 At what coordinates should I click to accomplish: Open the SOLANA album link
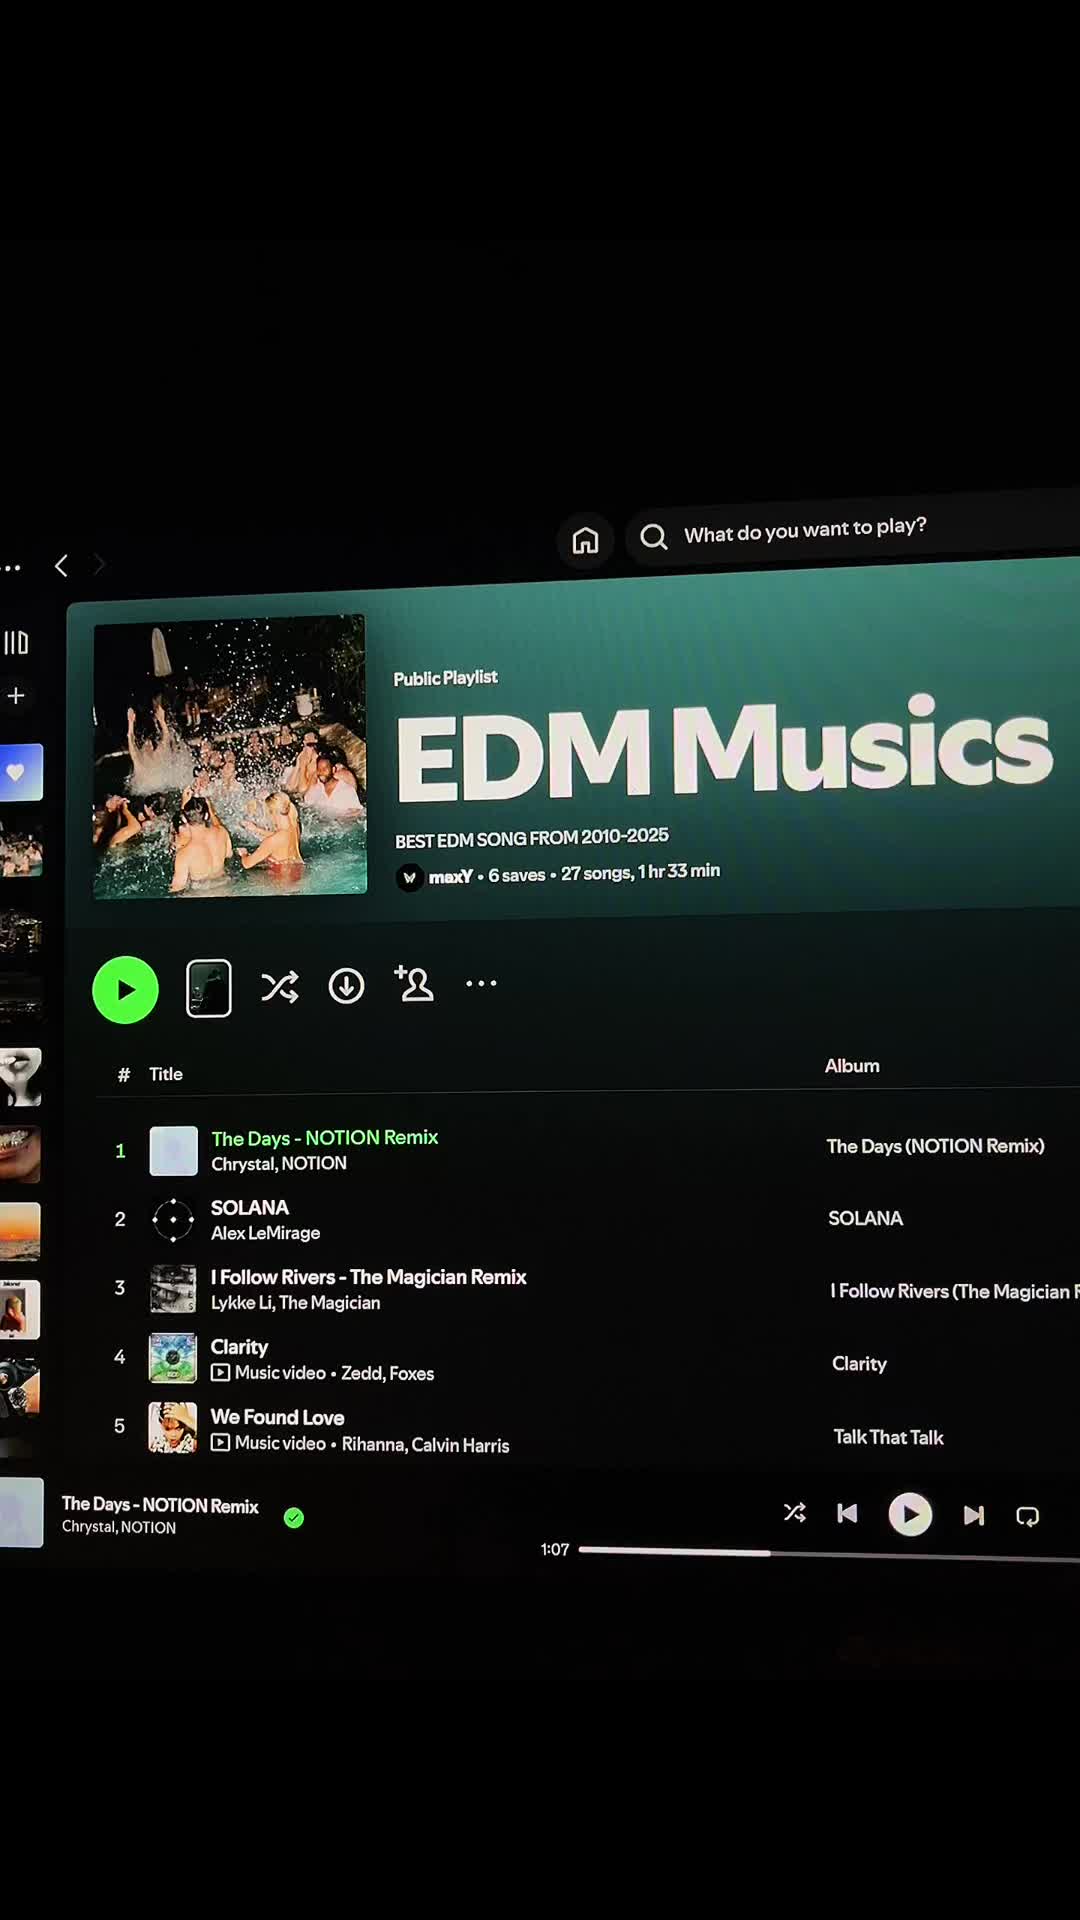coord(865,1218)
